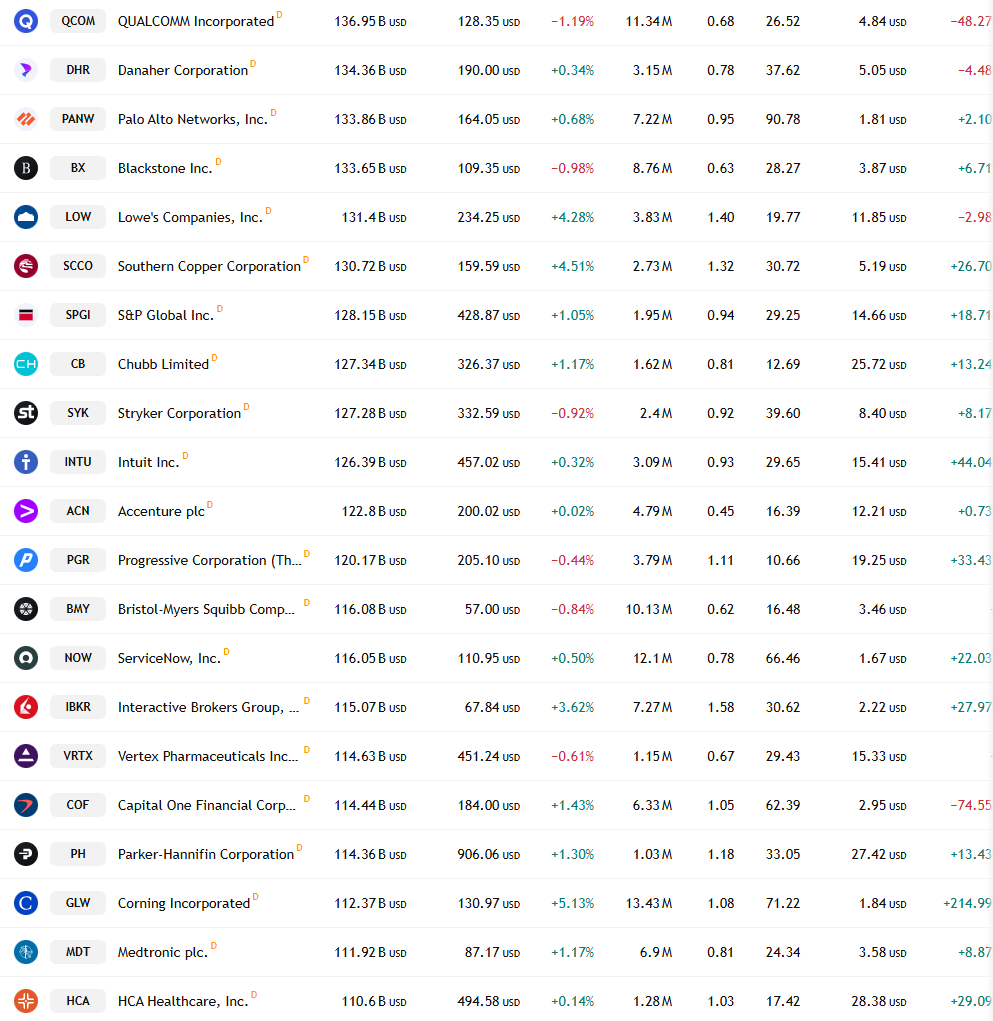Open the COF ticker badge
The image size is (993, 1021).
pyautogui.click(x=78, y=805)
